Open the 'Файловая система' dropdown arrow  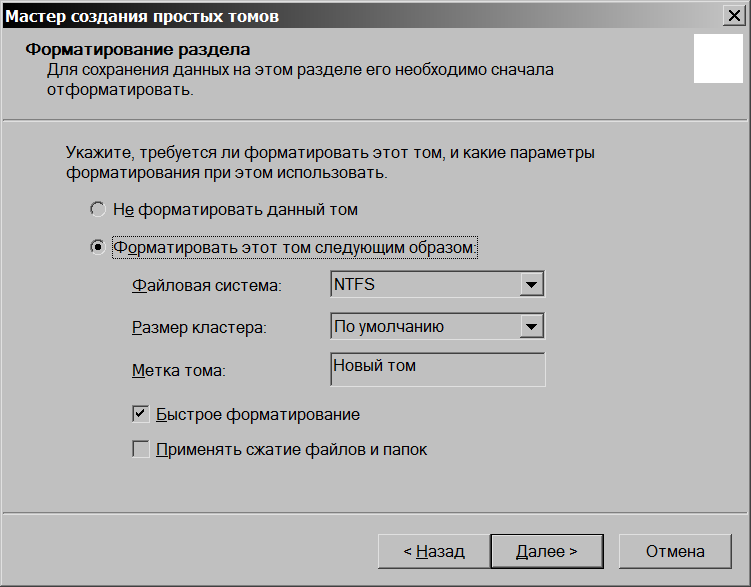click(x=531, y=285)
